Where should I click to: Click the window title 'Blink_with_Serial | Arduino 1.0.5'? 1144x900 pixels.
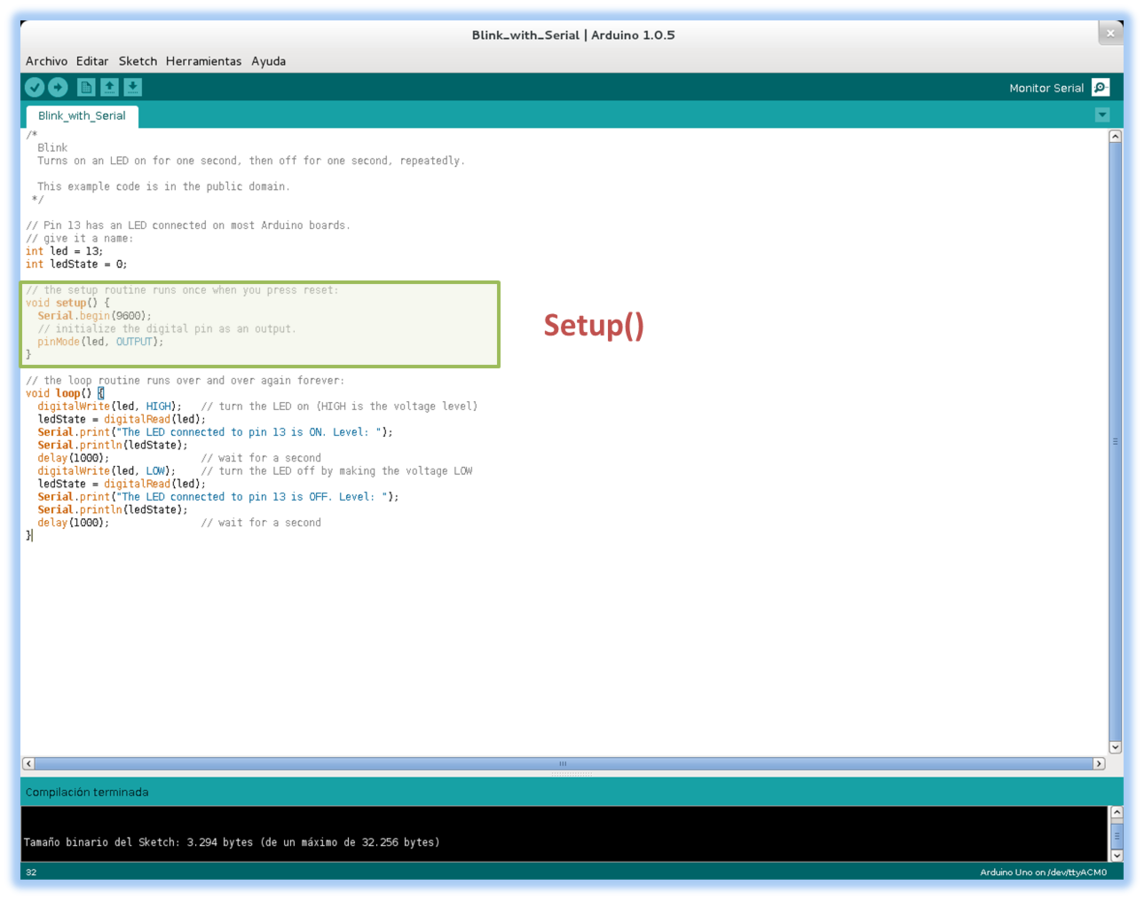tap(573, 35)
